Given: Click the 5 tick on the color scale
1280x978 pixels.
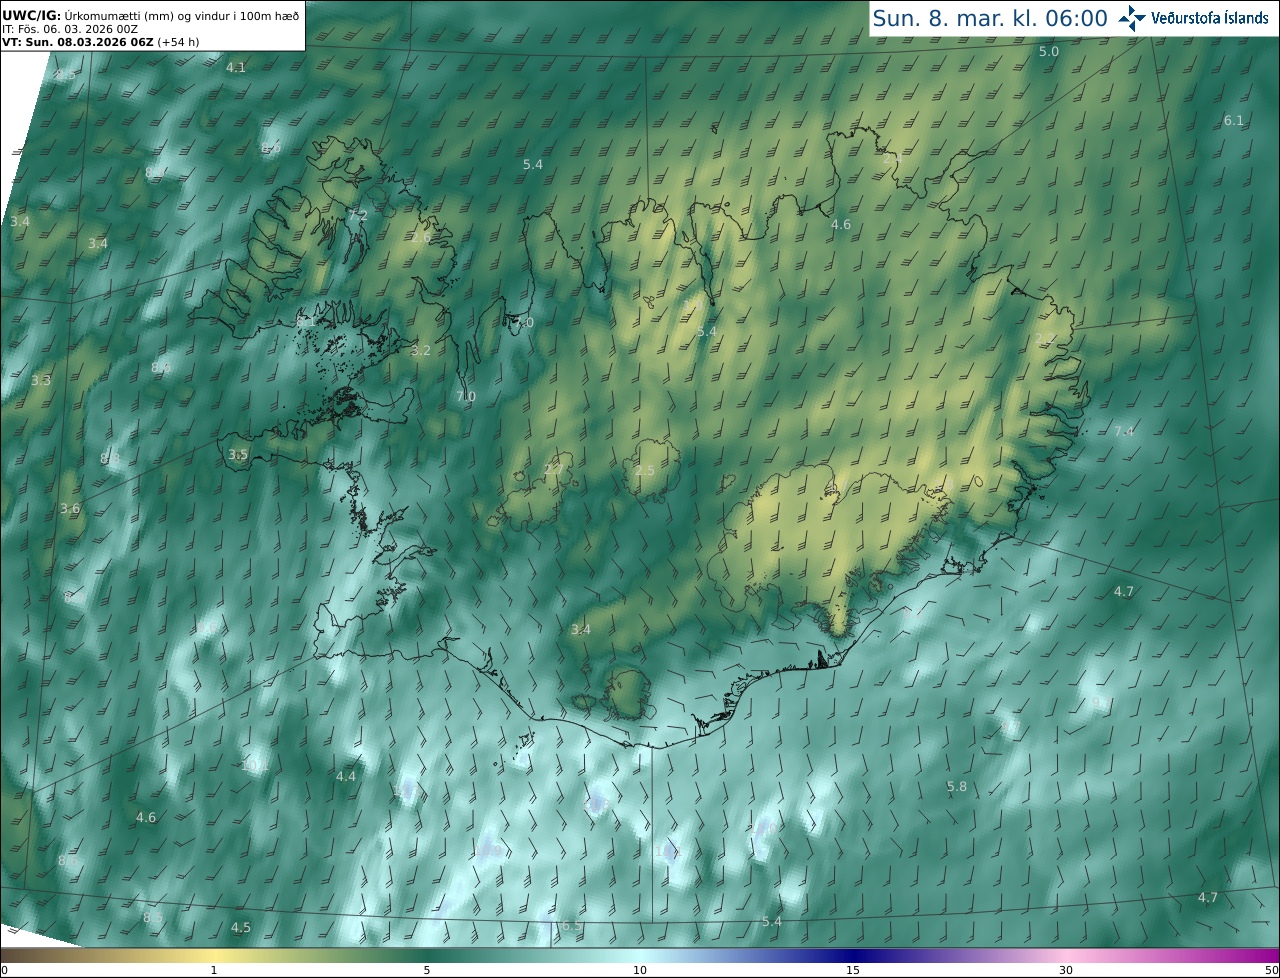Looking at the screenshot, I should click(427, 970).
